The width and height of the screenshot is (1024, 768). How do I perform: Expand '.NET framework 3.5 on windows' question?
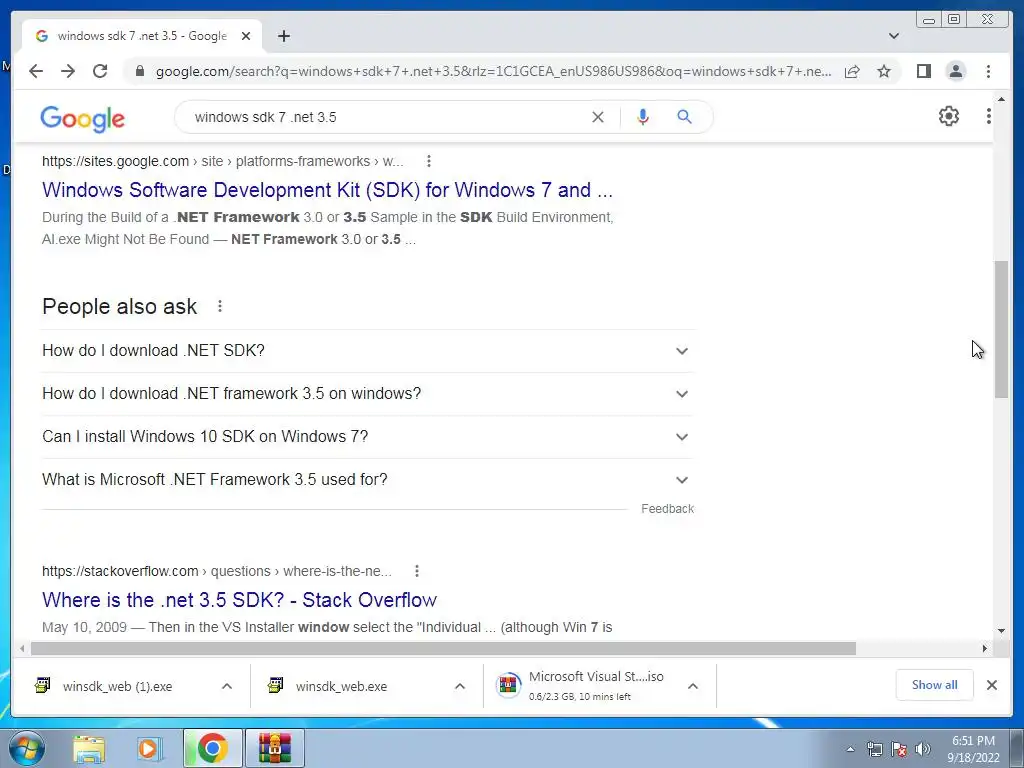(x=368, y=394)
